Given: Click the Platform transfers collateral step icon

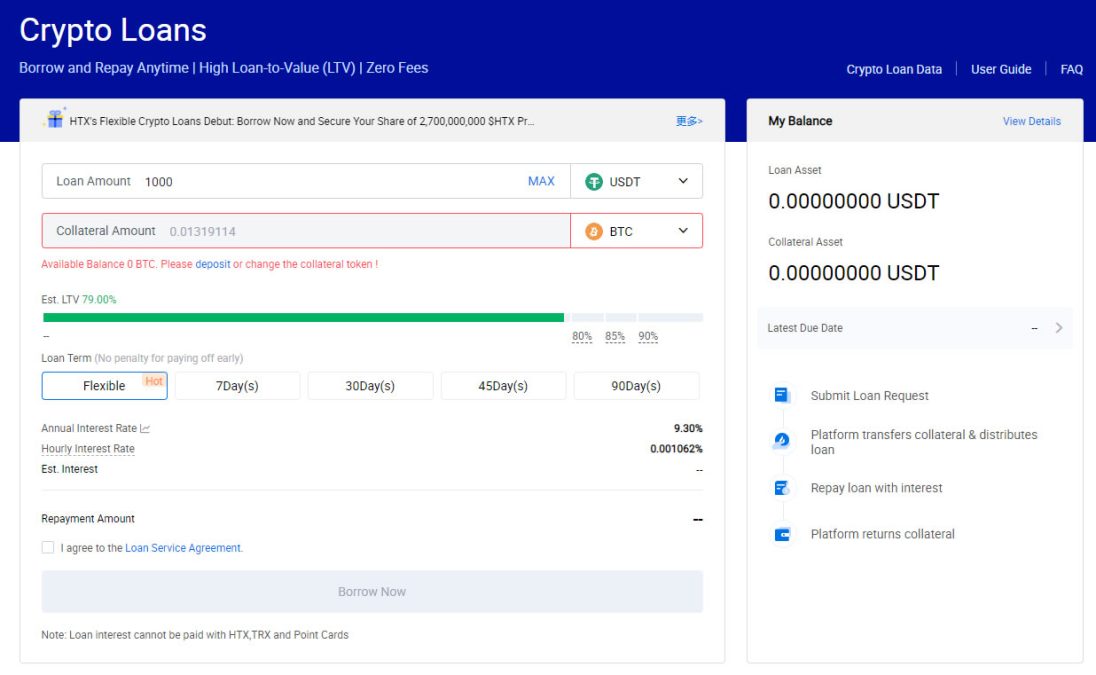Looking at the screenshot, I should tap(781, 440).
